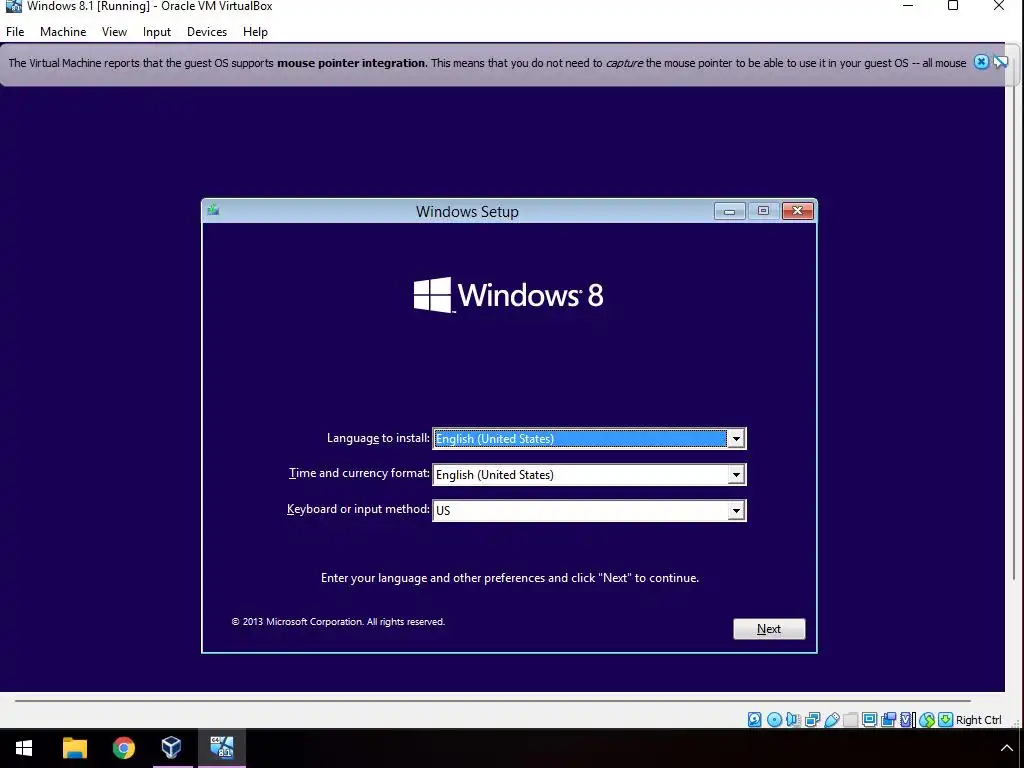Viewport: 1024px width, 768px height.
Task: Open the Windows Start button
Action: pos(24,748)
